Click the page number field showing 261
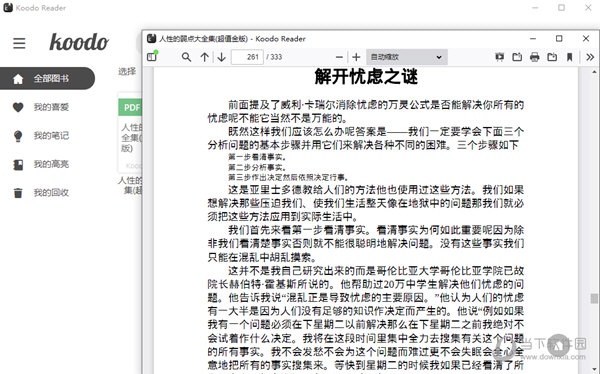Image resolution: width=600 pixels, height=374 pixels. (x=247, y=57)
